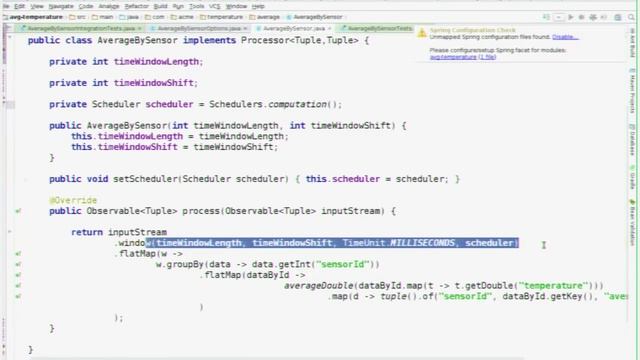
Task: Click lambda gutter icon on .flatMap(w -> line
Action: (18, 254)
